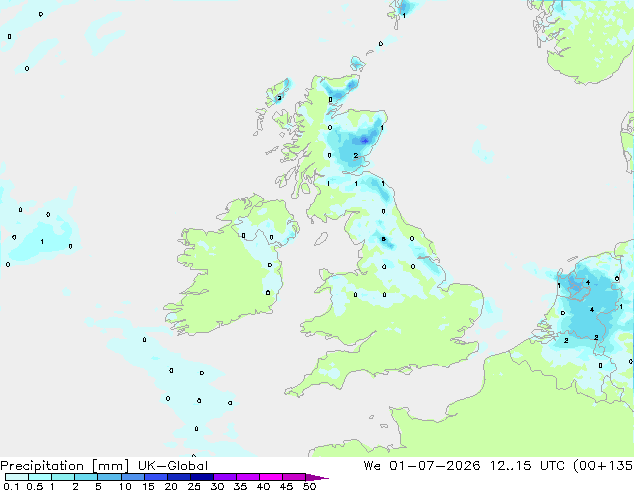
Task: Click the legend scale label '35'
Action: point(240,486)
